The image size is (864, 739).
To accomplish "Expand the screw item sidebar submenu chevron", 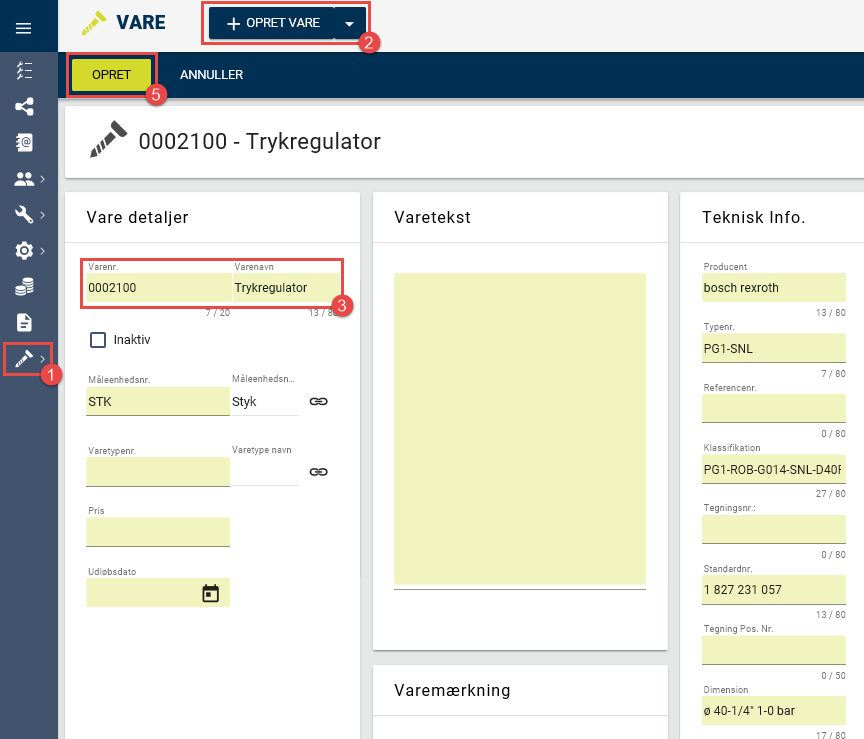I will click(42, 359).
